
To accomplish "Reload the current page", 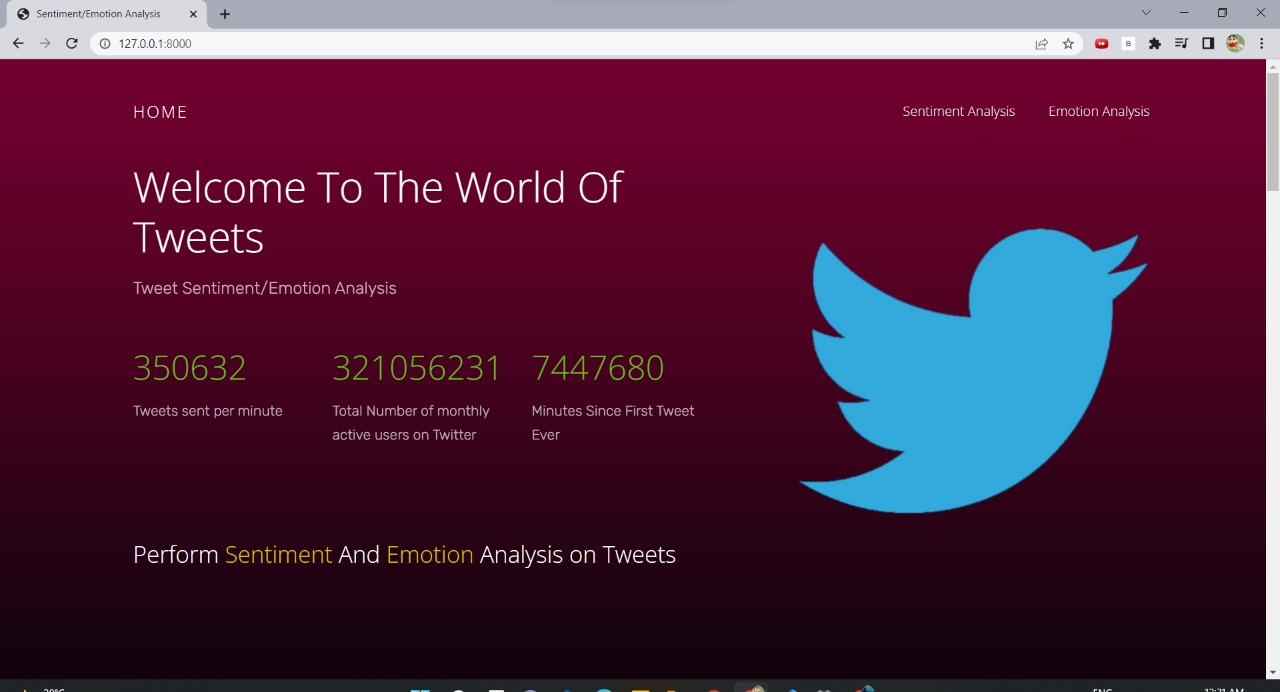I will (x=72, y=43).
